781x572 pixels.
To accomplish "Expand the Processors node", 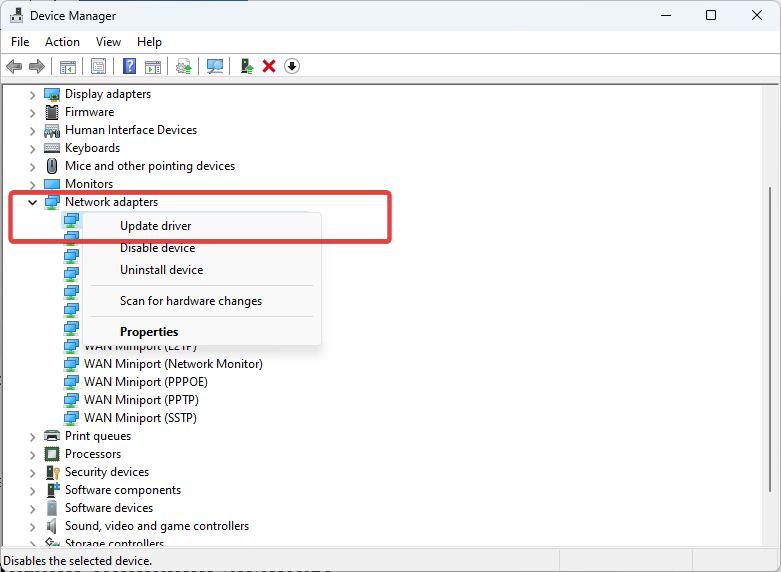I will pos(32,454).
